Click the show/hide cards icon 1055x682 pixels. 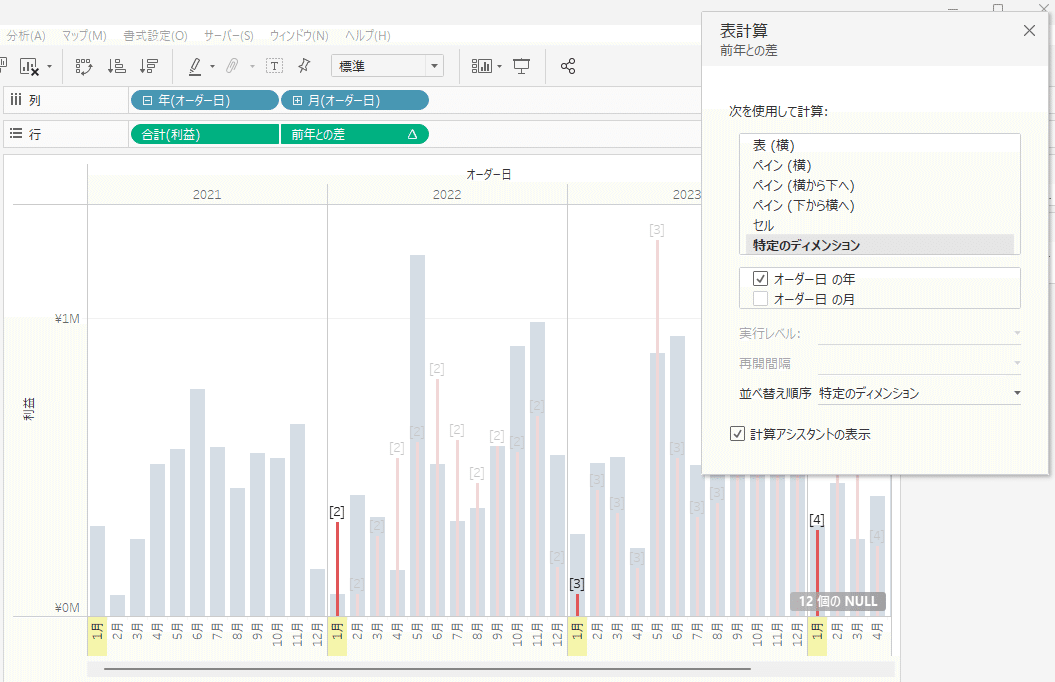point(481,66)
